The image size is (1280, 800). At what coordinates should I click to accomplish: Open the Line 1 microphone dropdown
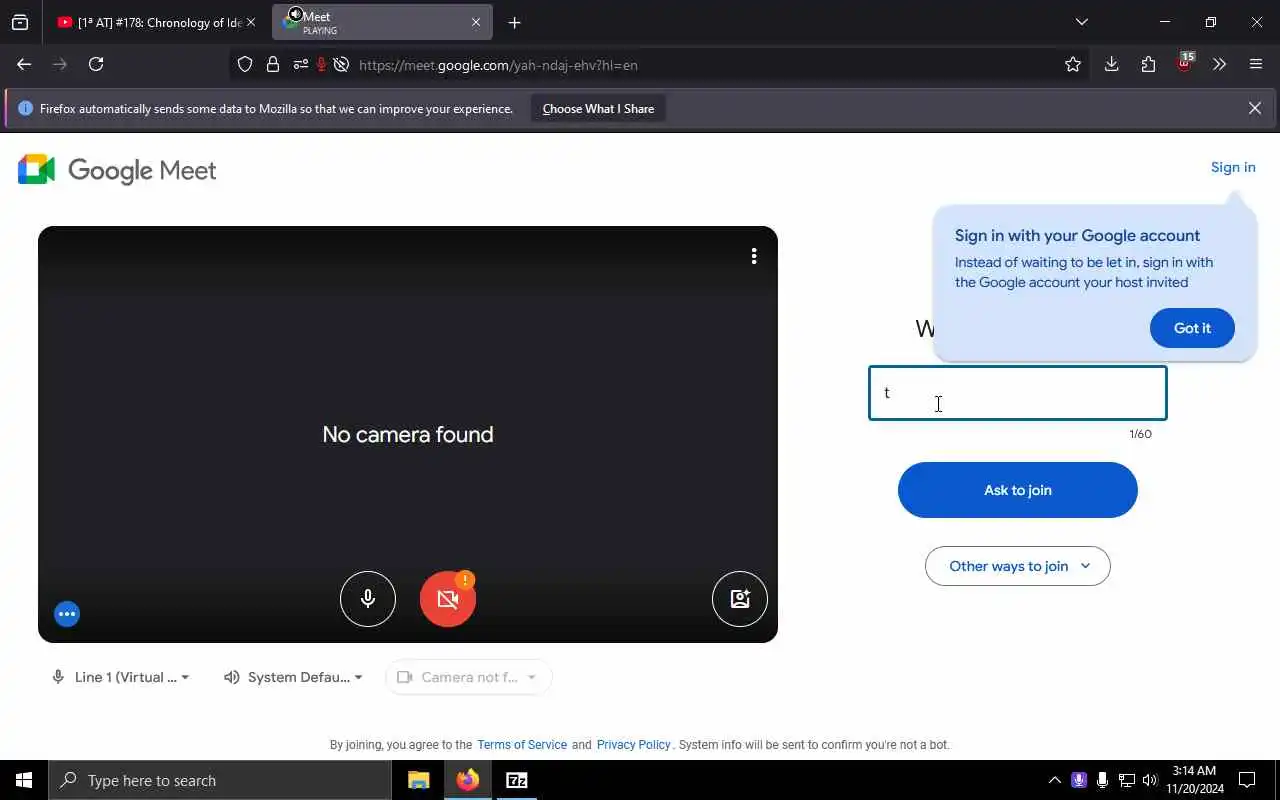pos(120,677)
